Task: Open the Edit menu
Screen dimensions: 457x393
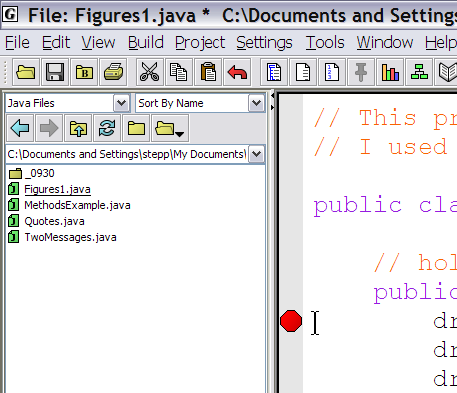Action: click(56, 43)
